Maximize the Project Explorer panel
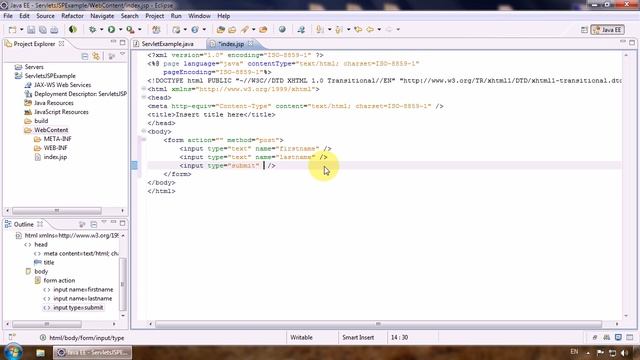This screenshot has width=640, height=360. [122, 42]
